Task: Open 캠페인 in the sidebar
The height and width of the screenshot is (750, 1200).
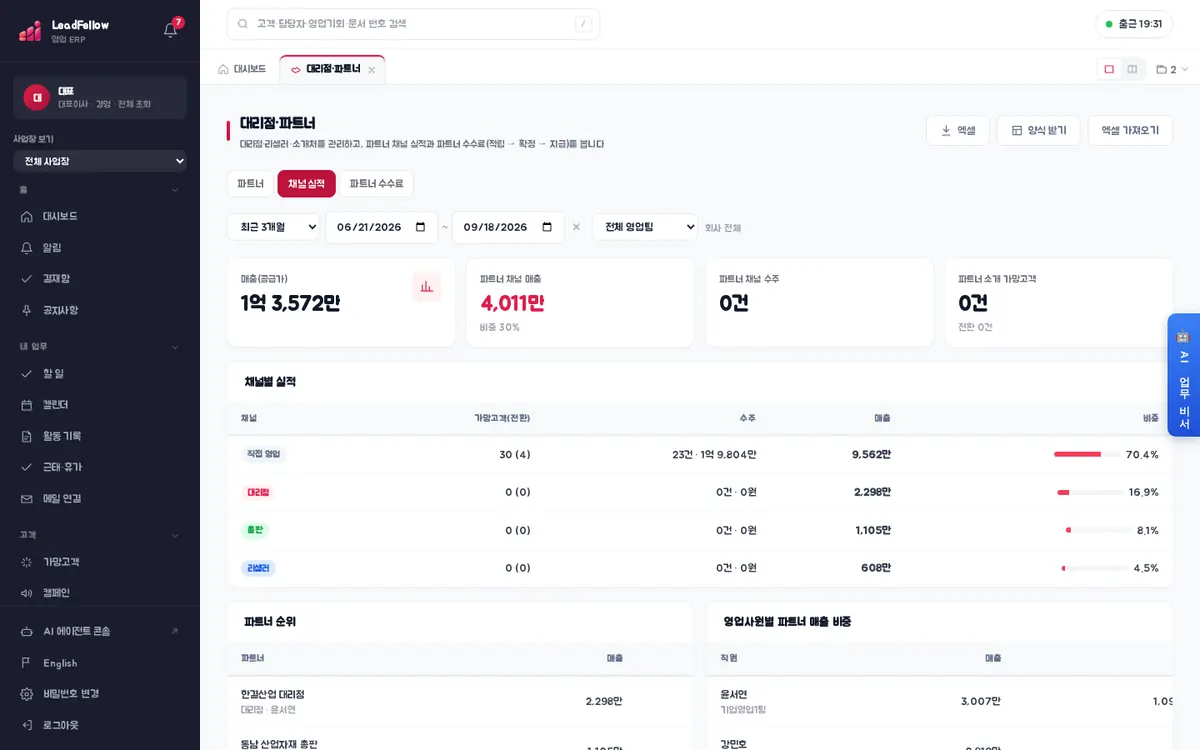Action: click(100, 593)
